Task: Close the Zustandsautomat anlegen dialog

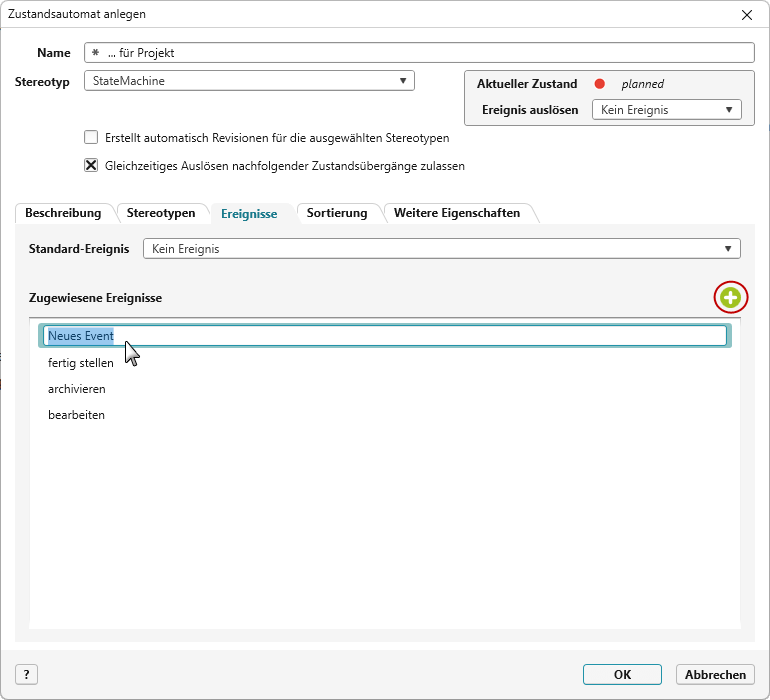Action: [746, 14]
